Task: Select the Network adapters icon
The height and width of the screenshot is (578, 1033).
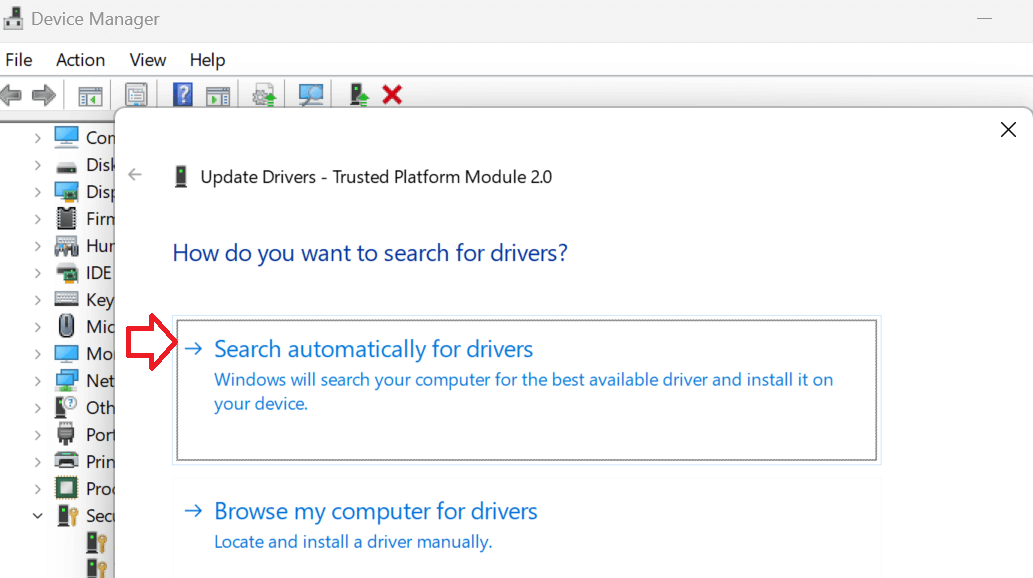Action: pyautogui.click(x=67, y=380)
